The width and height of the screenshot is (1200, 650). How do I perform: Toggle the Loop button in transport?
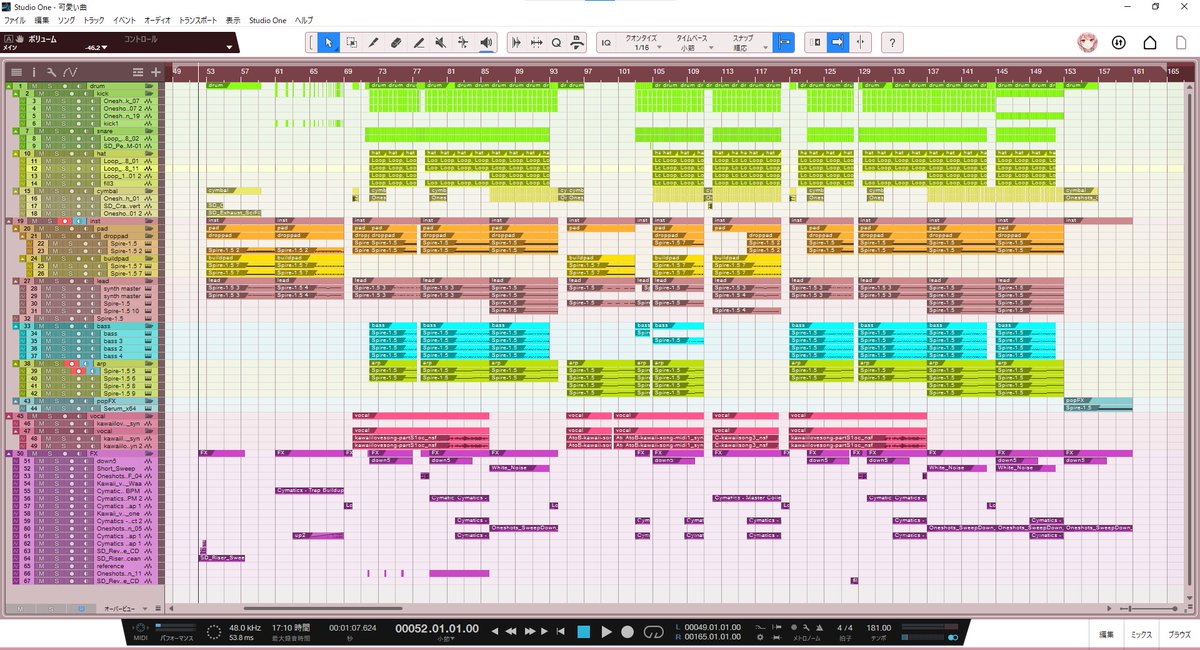654,632
